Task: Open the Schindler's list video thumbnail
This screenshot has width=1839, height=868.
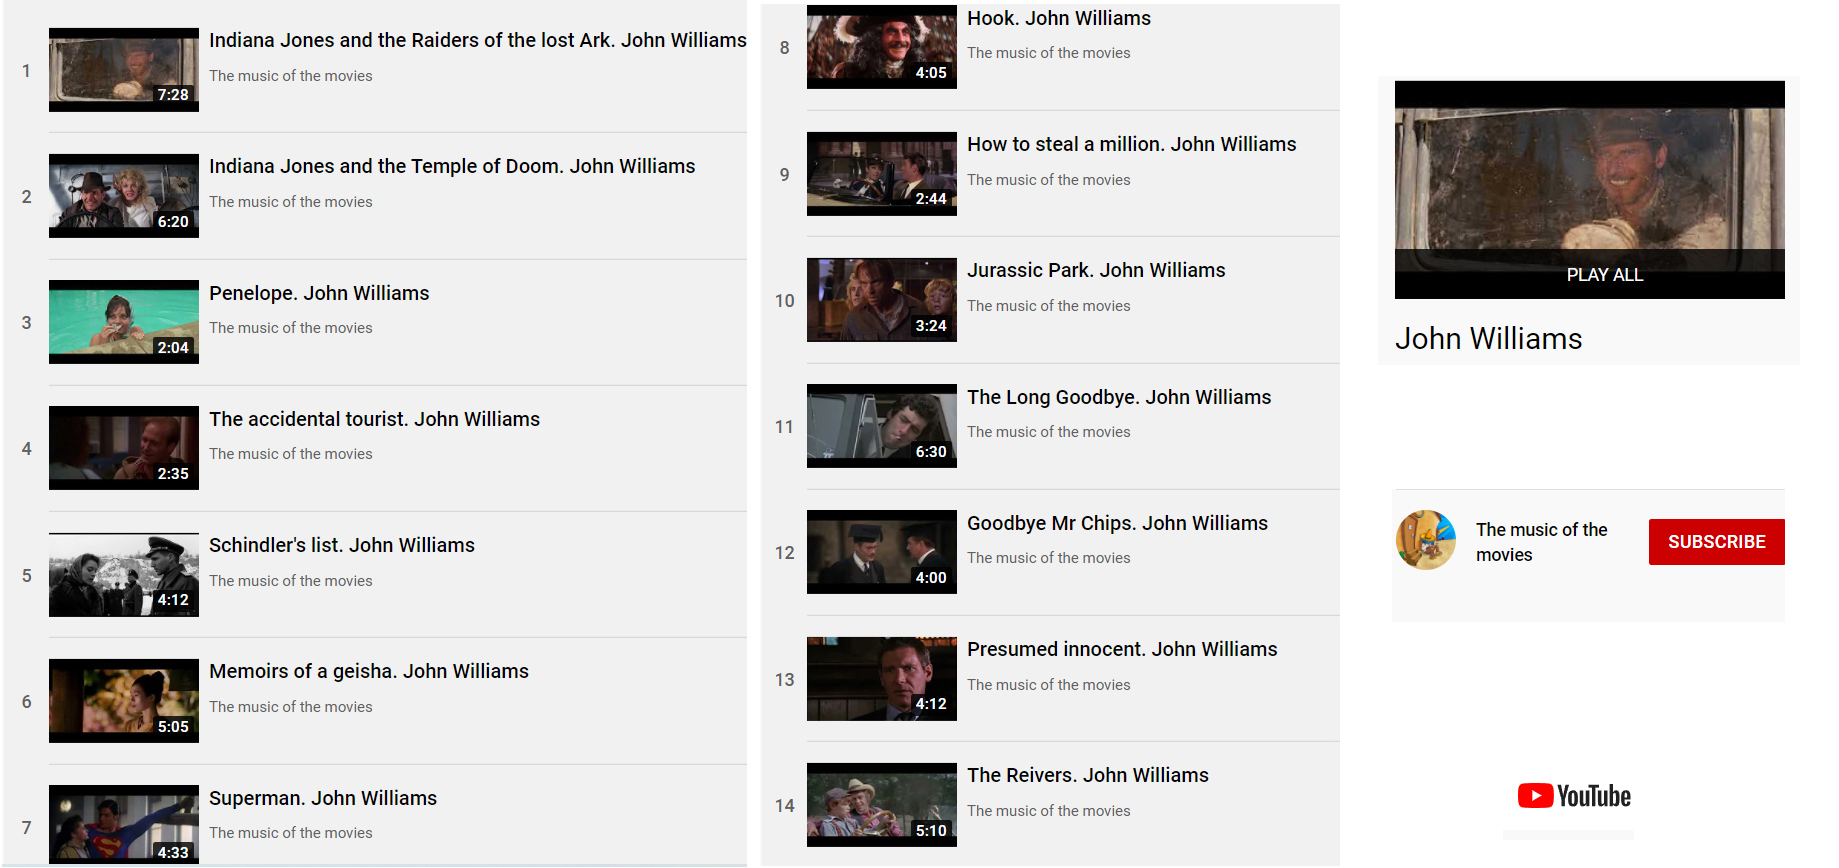Action: point(124,575)
